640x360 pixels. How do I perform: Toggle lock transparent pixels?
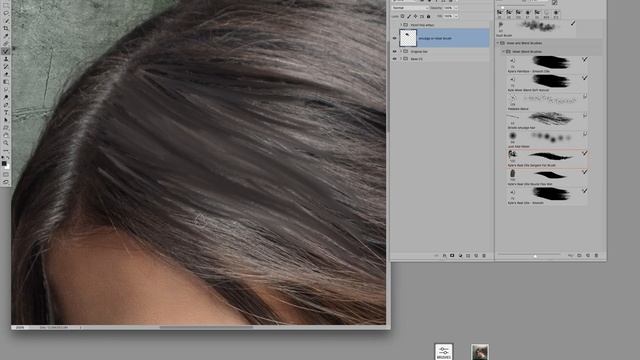[402, 16]
